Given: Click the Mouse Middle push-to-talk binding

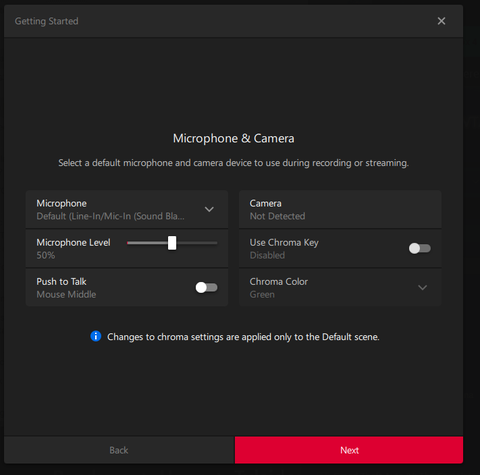Looking at the screenshot, I should tap(66, 294).
